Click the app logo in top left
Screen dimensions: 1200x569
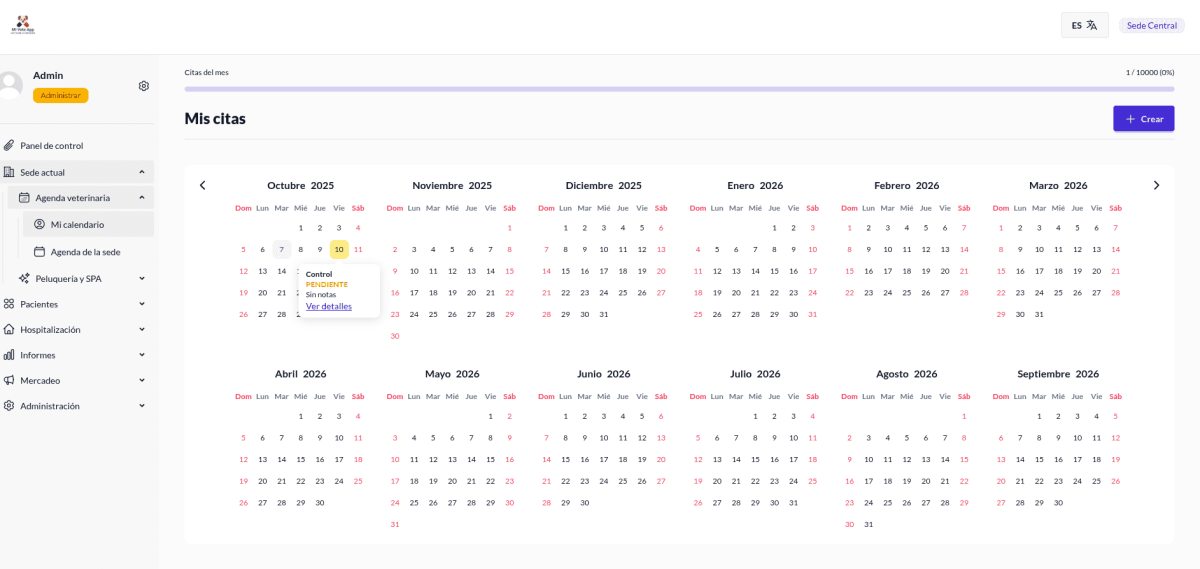pyautogui.click(x=22, y=25)
